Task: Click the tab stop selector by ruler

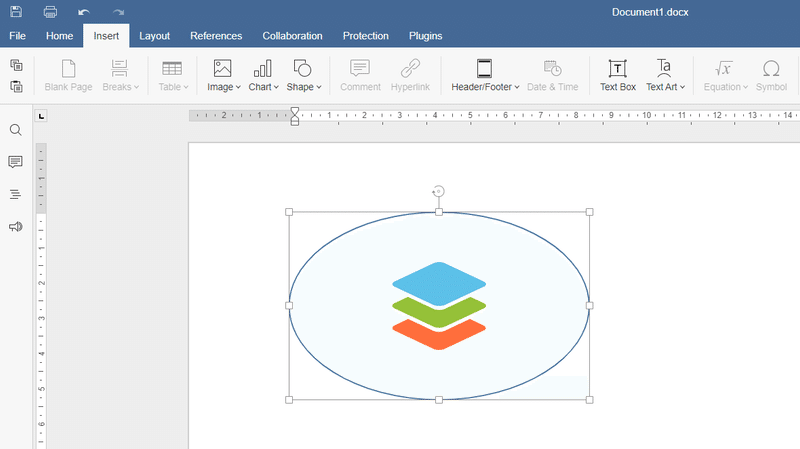Action: [41, 116]
